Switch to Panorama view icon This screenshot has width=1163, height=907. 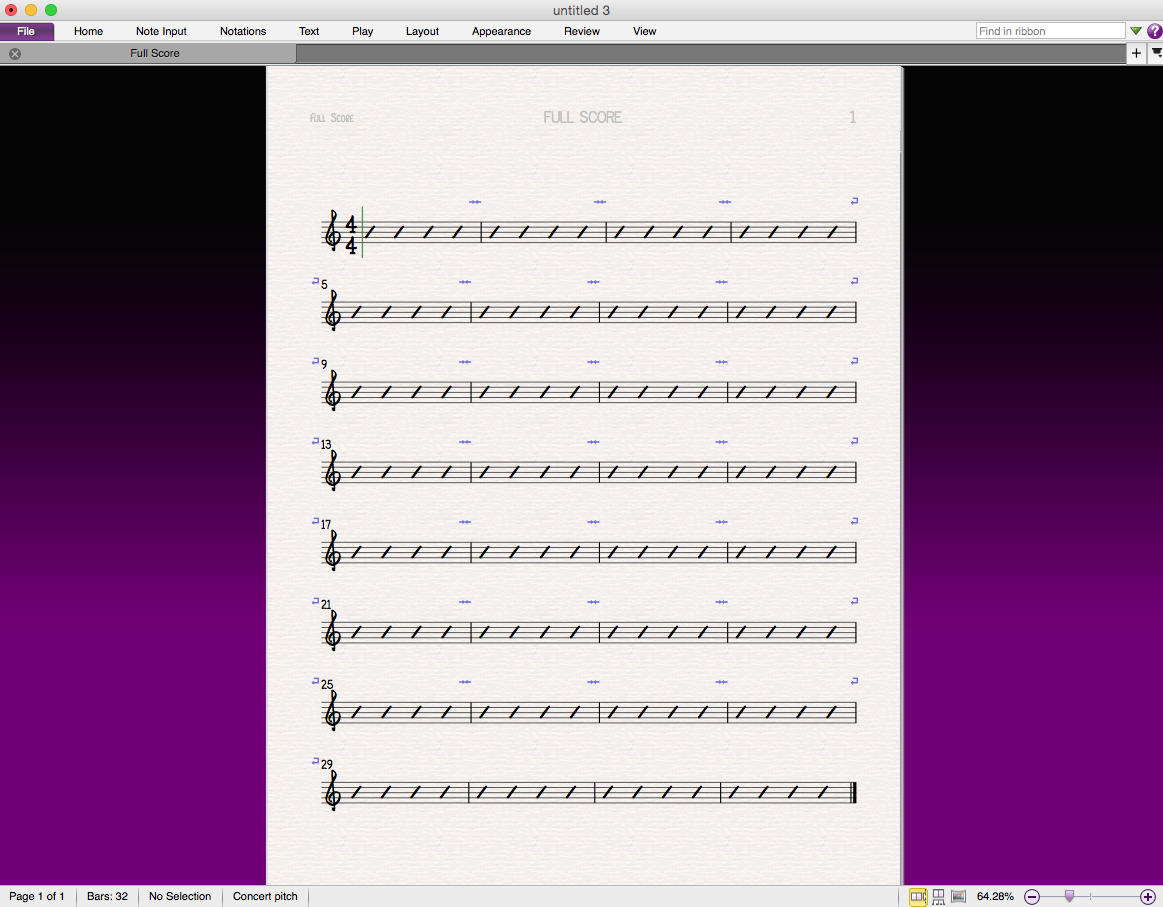938,897
